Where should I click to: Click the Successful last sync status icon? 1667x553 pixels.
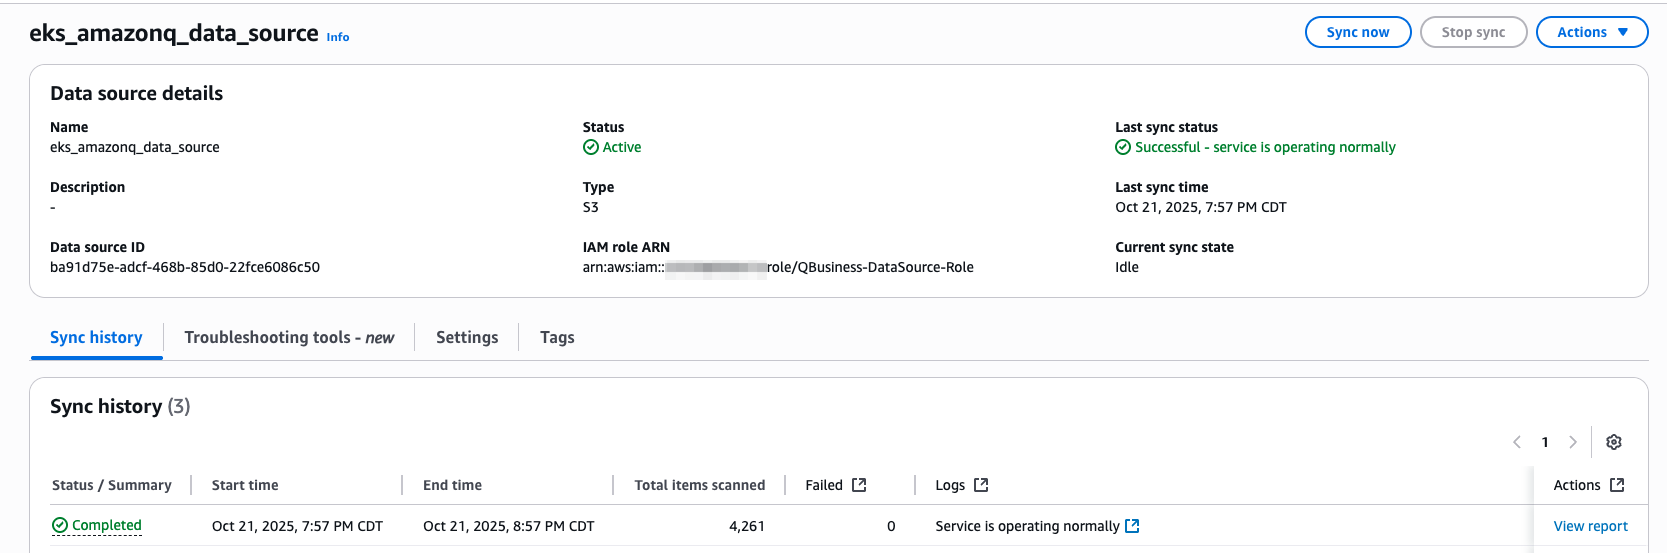coord(1123,147)
